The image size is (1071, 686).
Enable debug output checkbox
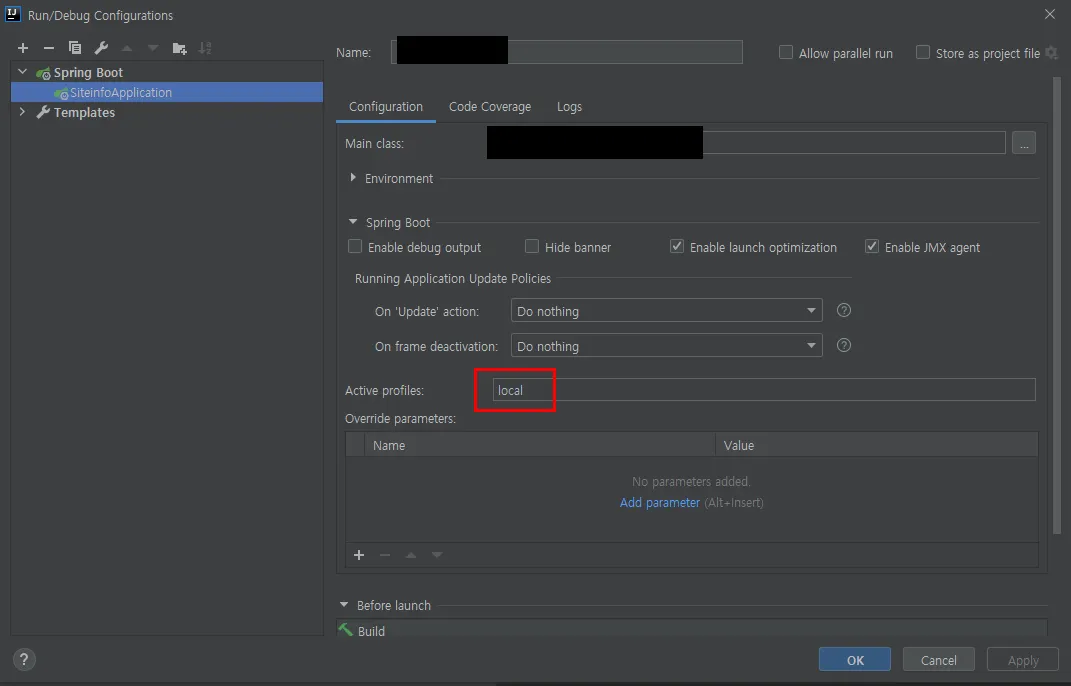tap(355, 246)
